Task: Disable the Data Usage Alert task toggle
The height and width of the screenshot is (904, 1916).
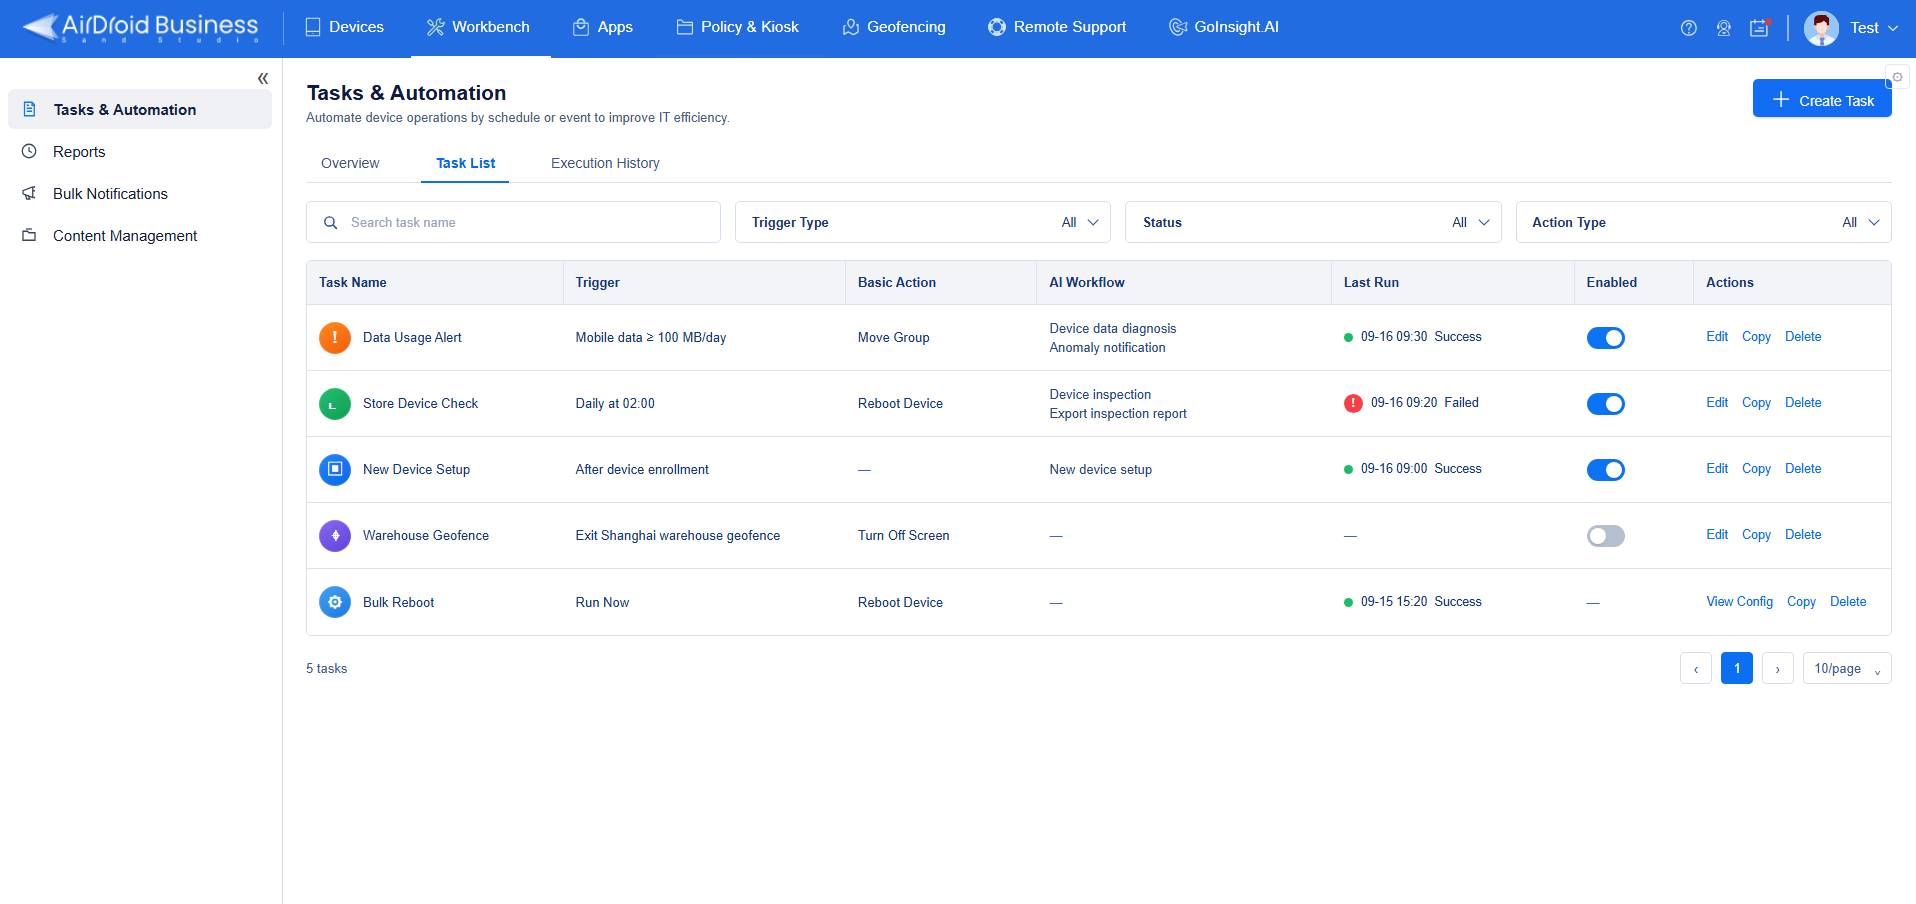Action: coord(1605,338)
